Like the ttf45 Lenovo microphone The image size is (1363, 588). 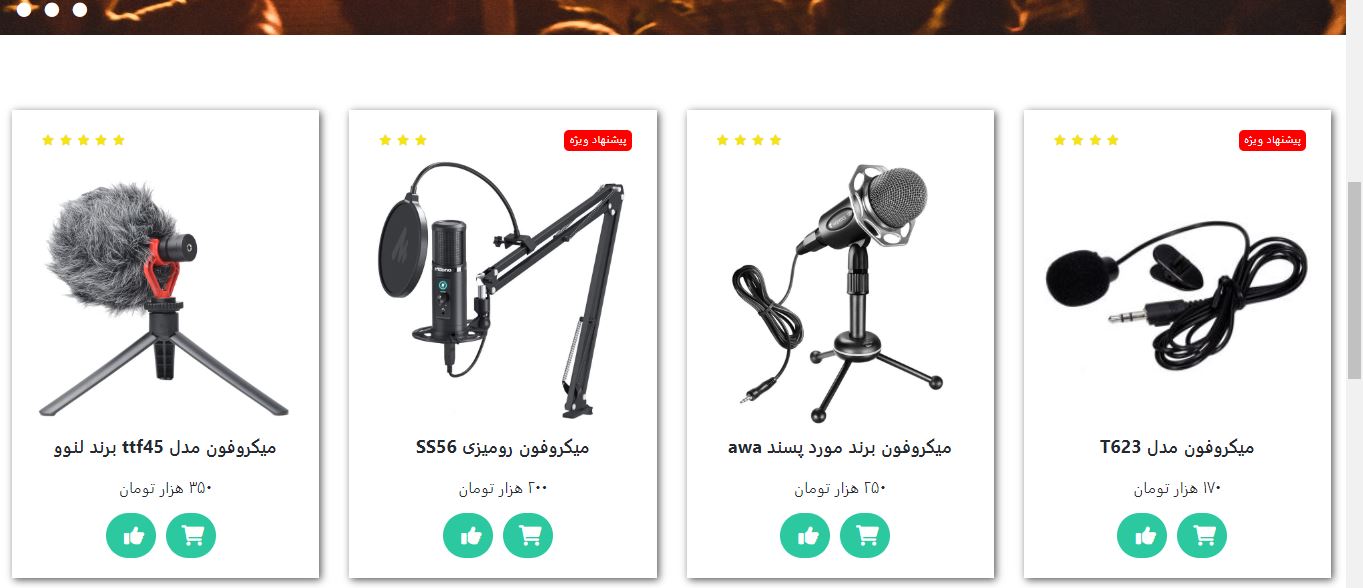coord(131,535)
